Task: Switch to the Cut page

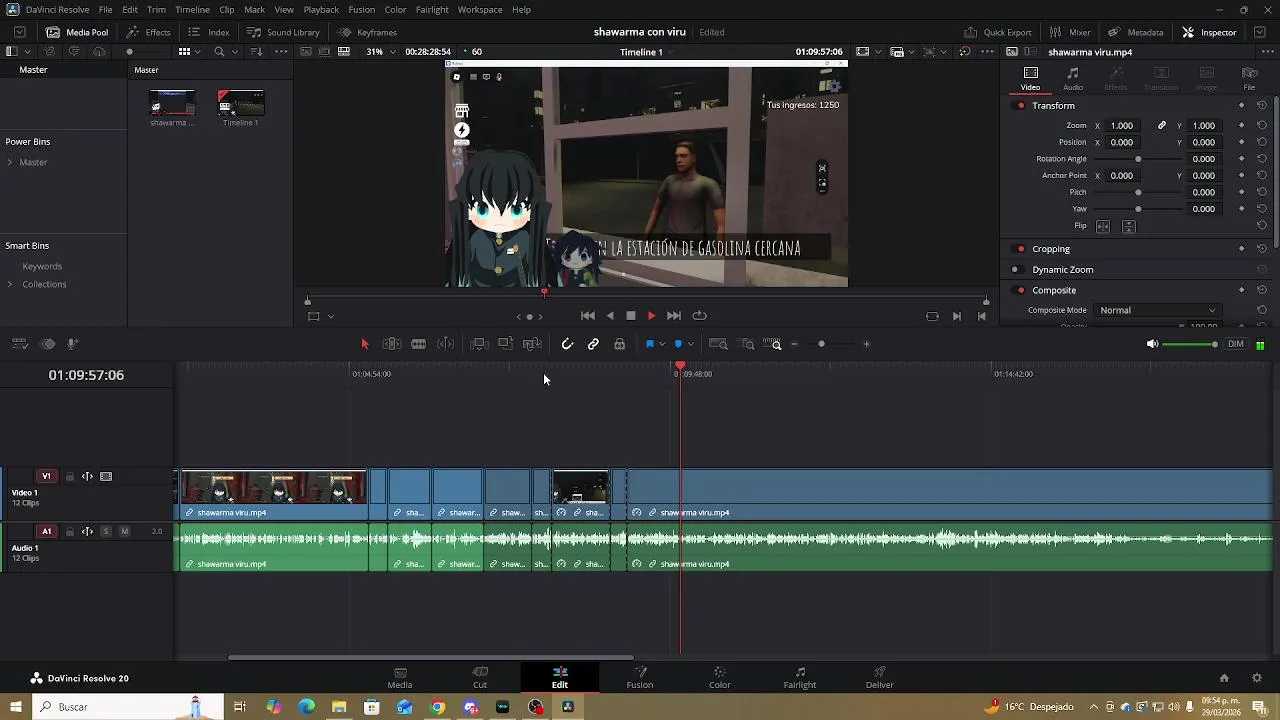Action: coord(480,677)
